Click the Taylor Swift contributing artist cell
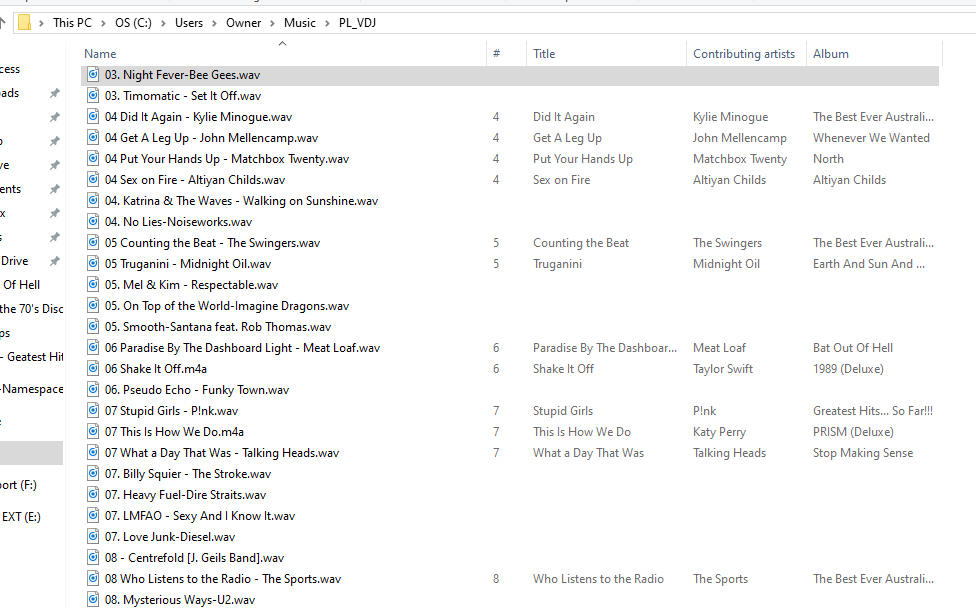Image resolution: width=976 pixels, height=608 pixels. click(x=723, y=368)
